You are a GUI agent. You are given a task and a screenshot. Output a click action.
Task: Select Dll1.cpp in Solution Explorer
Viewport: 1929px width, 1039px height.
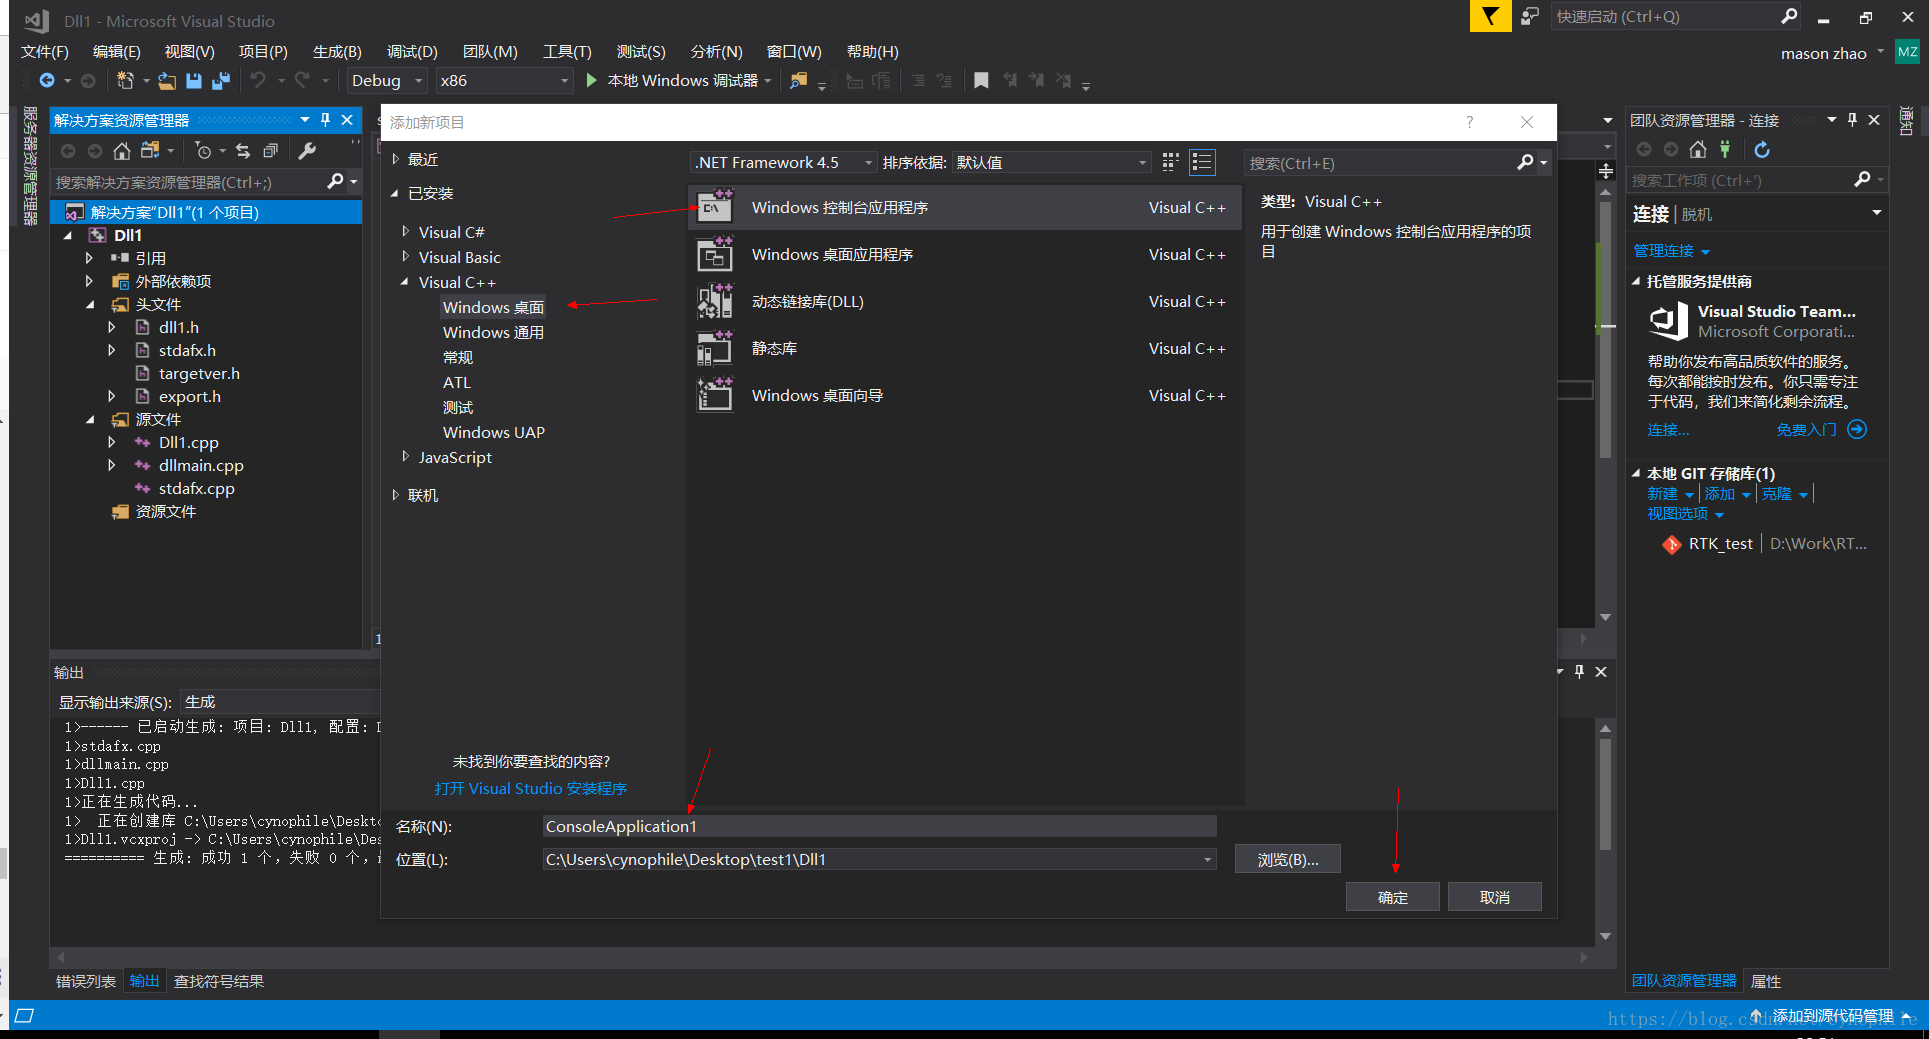(189, 442)
